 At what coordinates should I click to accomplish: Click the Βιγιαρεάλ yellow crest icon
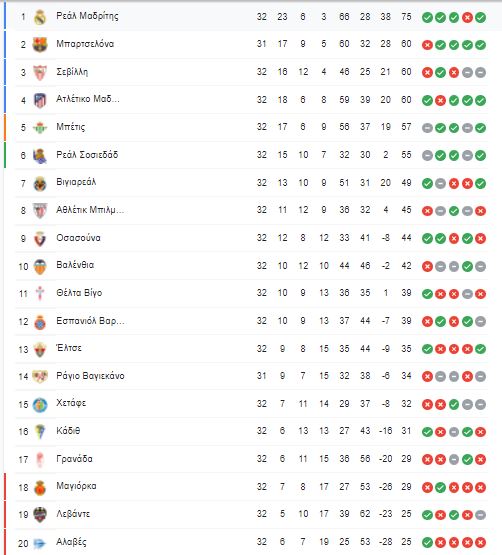pos(40,183)
